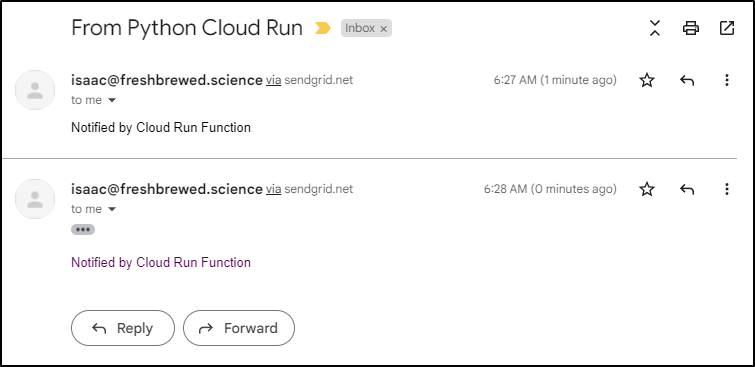Open first sender's avatar
This screenshot has width=755, height=367.
[35, 90]
